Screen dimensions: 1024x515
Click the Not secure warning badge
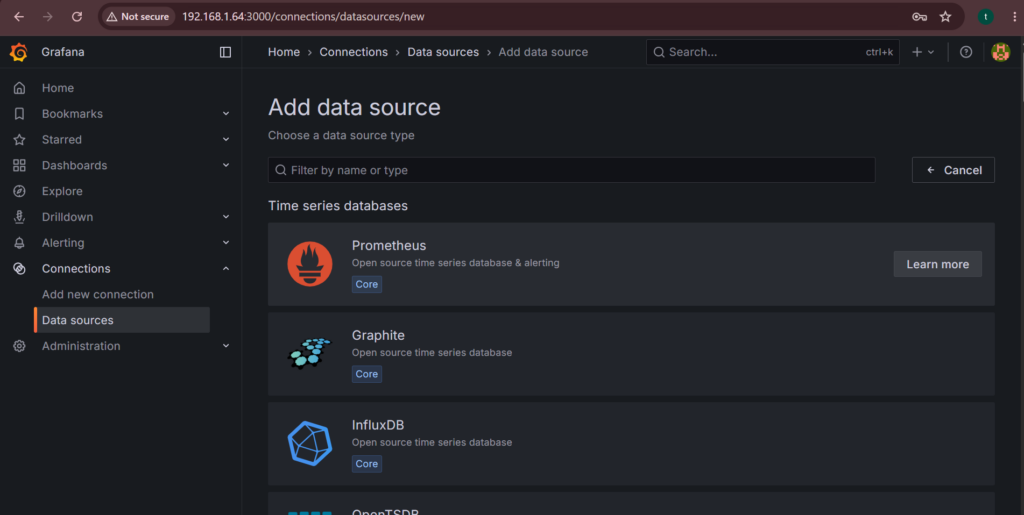pos(138,17)
